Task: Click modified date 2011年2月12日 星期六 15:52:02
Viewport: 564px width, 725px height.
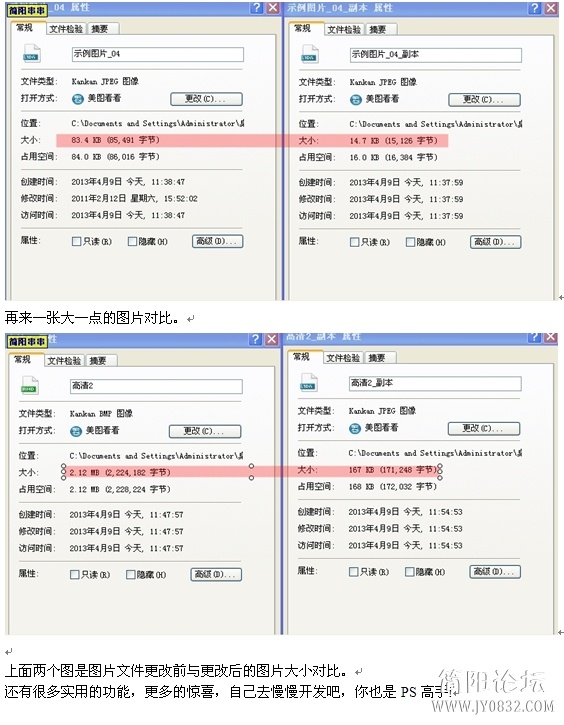Action: pyautogui.click(x=135, y=199)
